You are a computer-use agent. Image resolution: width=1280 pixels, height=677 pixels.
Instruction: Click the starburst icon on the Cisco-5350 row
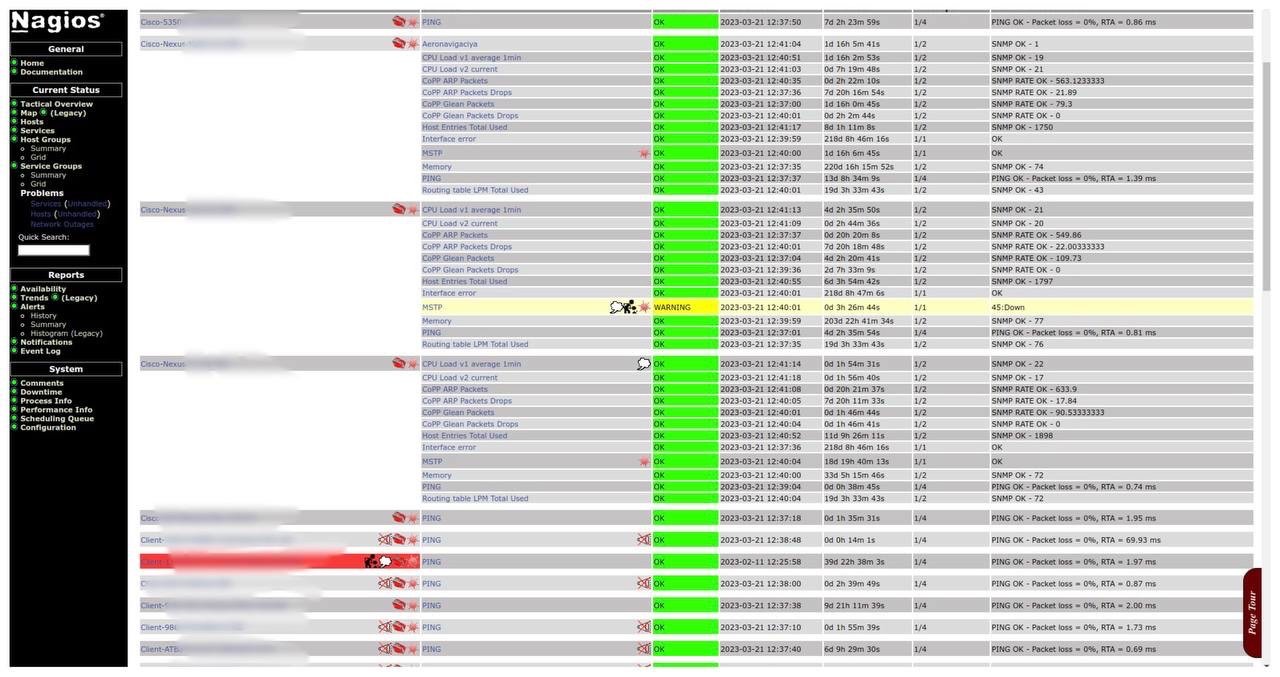point(412,21)
